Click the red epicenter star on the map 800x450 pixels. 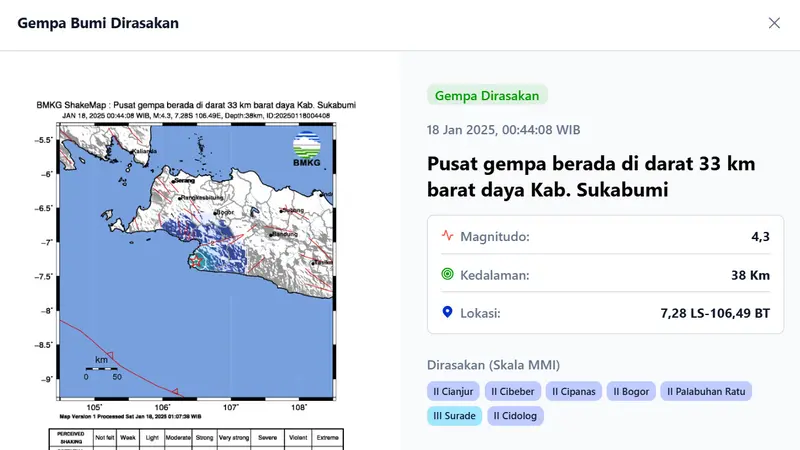196,261
